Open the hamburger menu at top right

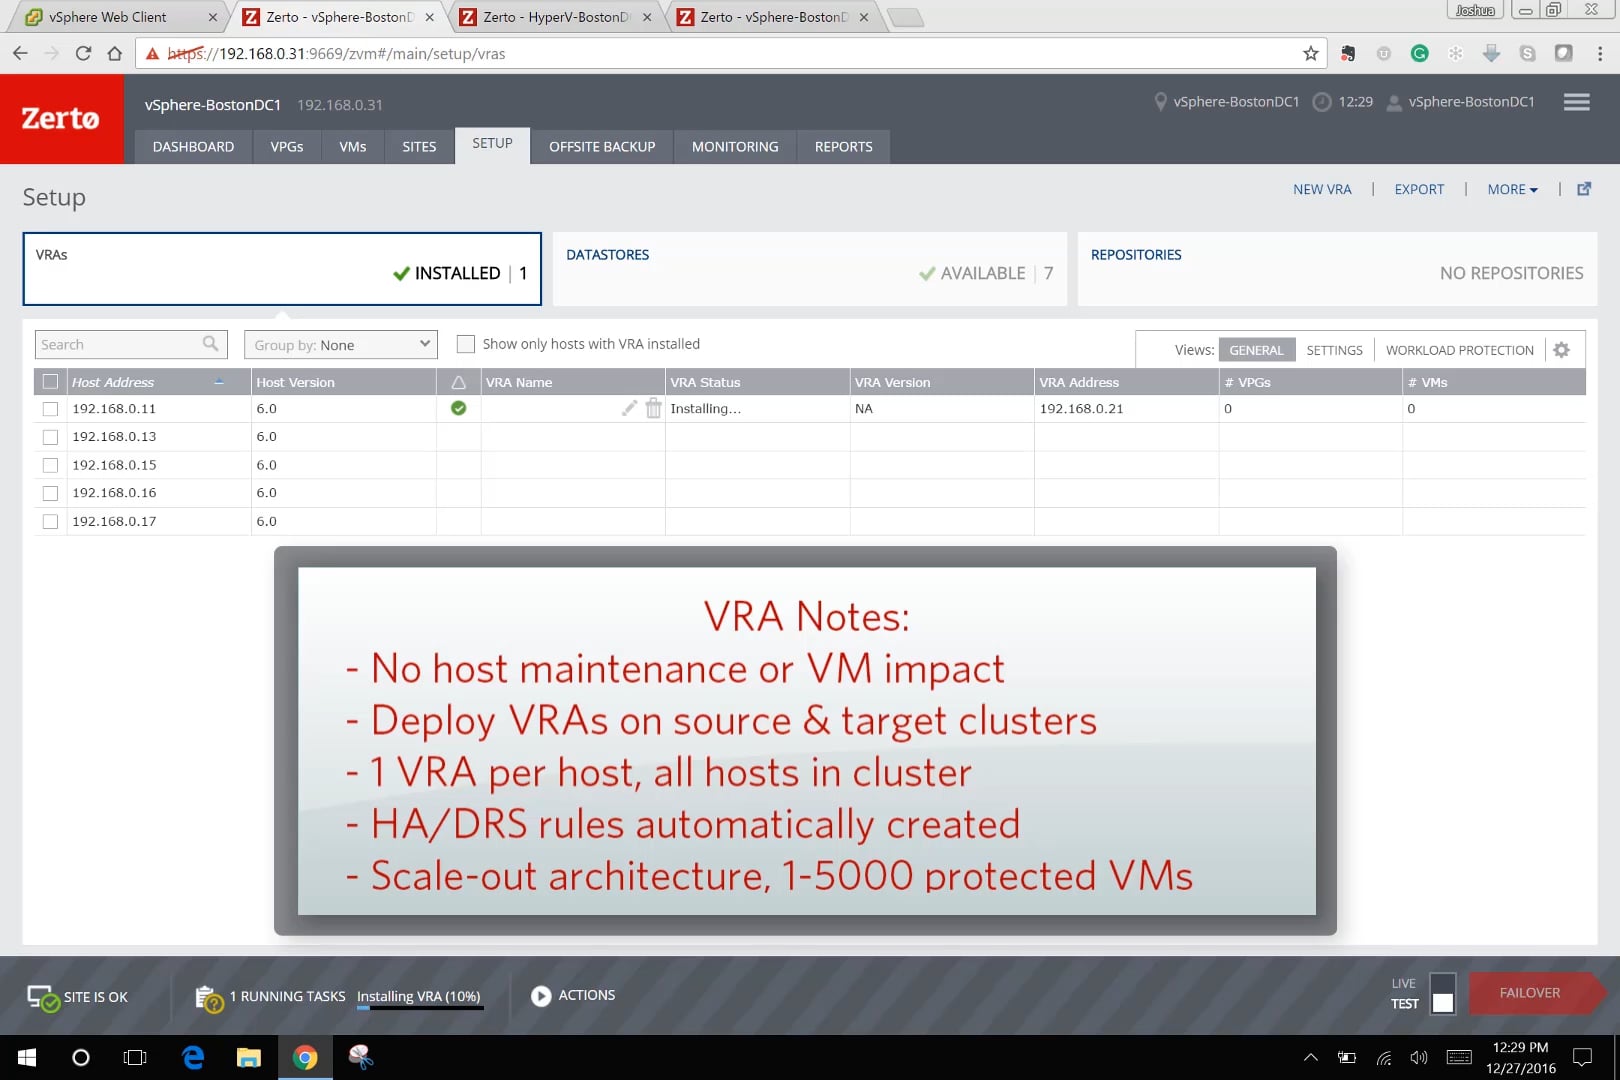[x=1576, y=101]
